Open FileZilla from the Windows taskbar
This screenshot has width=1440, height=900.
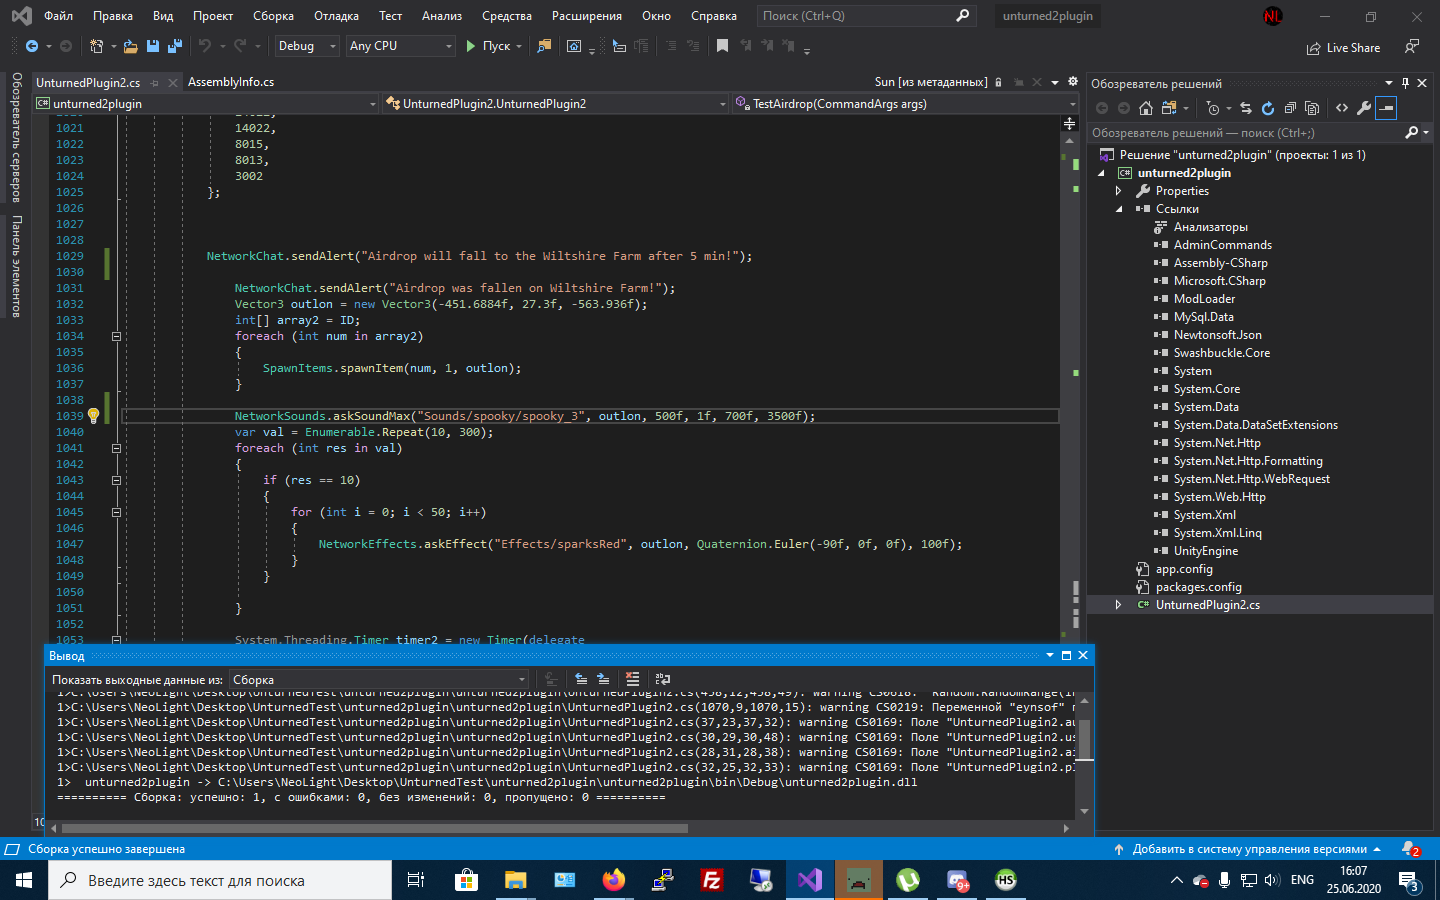pyautogui.click(x=712, y=880)
